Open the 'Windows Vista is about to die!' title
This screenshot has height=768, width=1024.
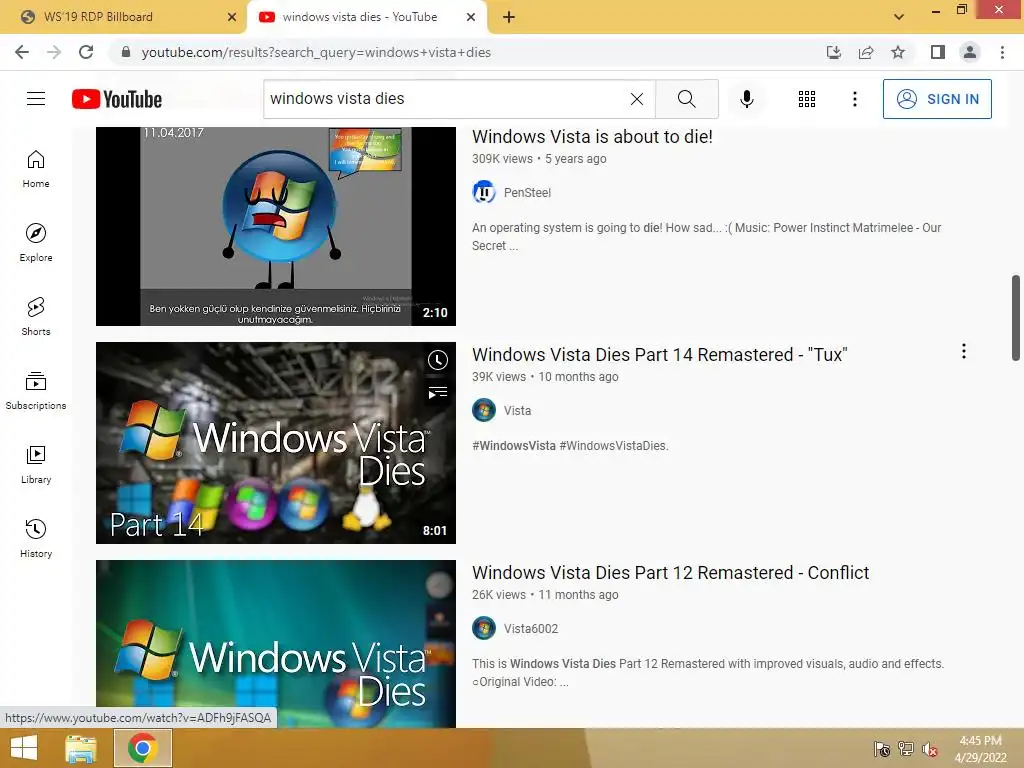592,136
